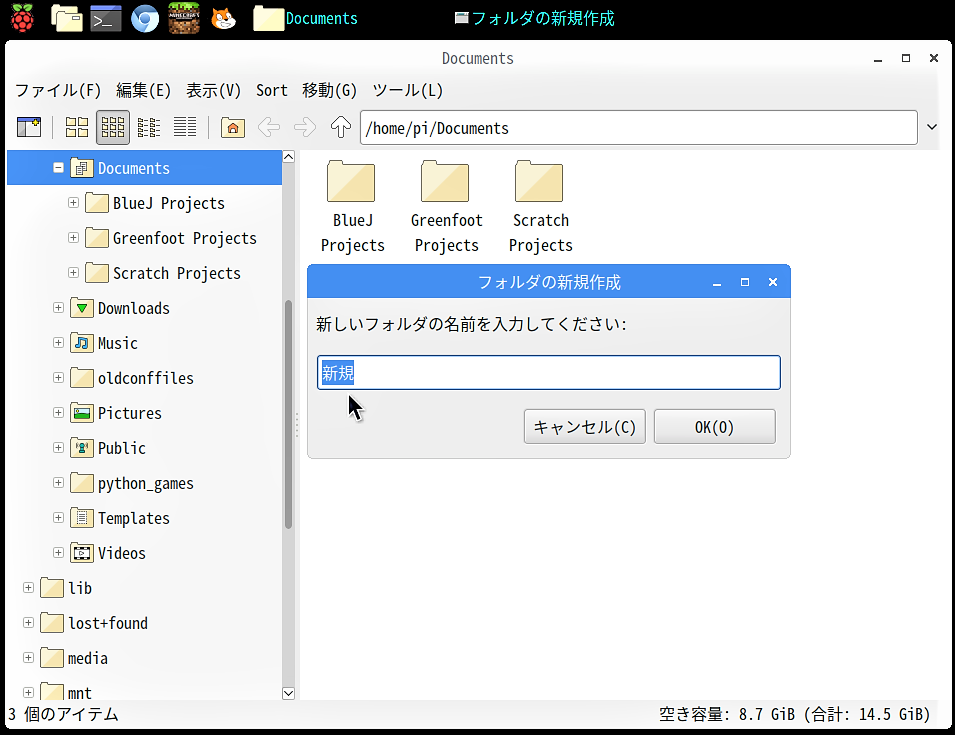Click the キャンセル(C) button
The width and height of the screenshot is (955, 735).
point(585,427)
